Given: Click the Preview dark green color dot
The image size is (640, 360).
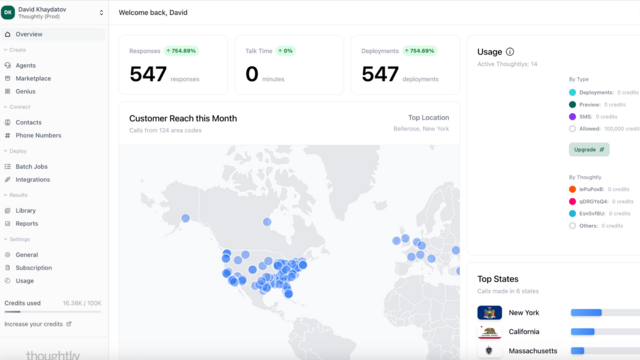Looking at the screenshot, I should click(572, 104).
